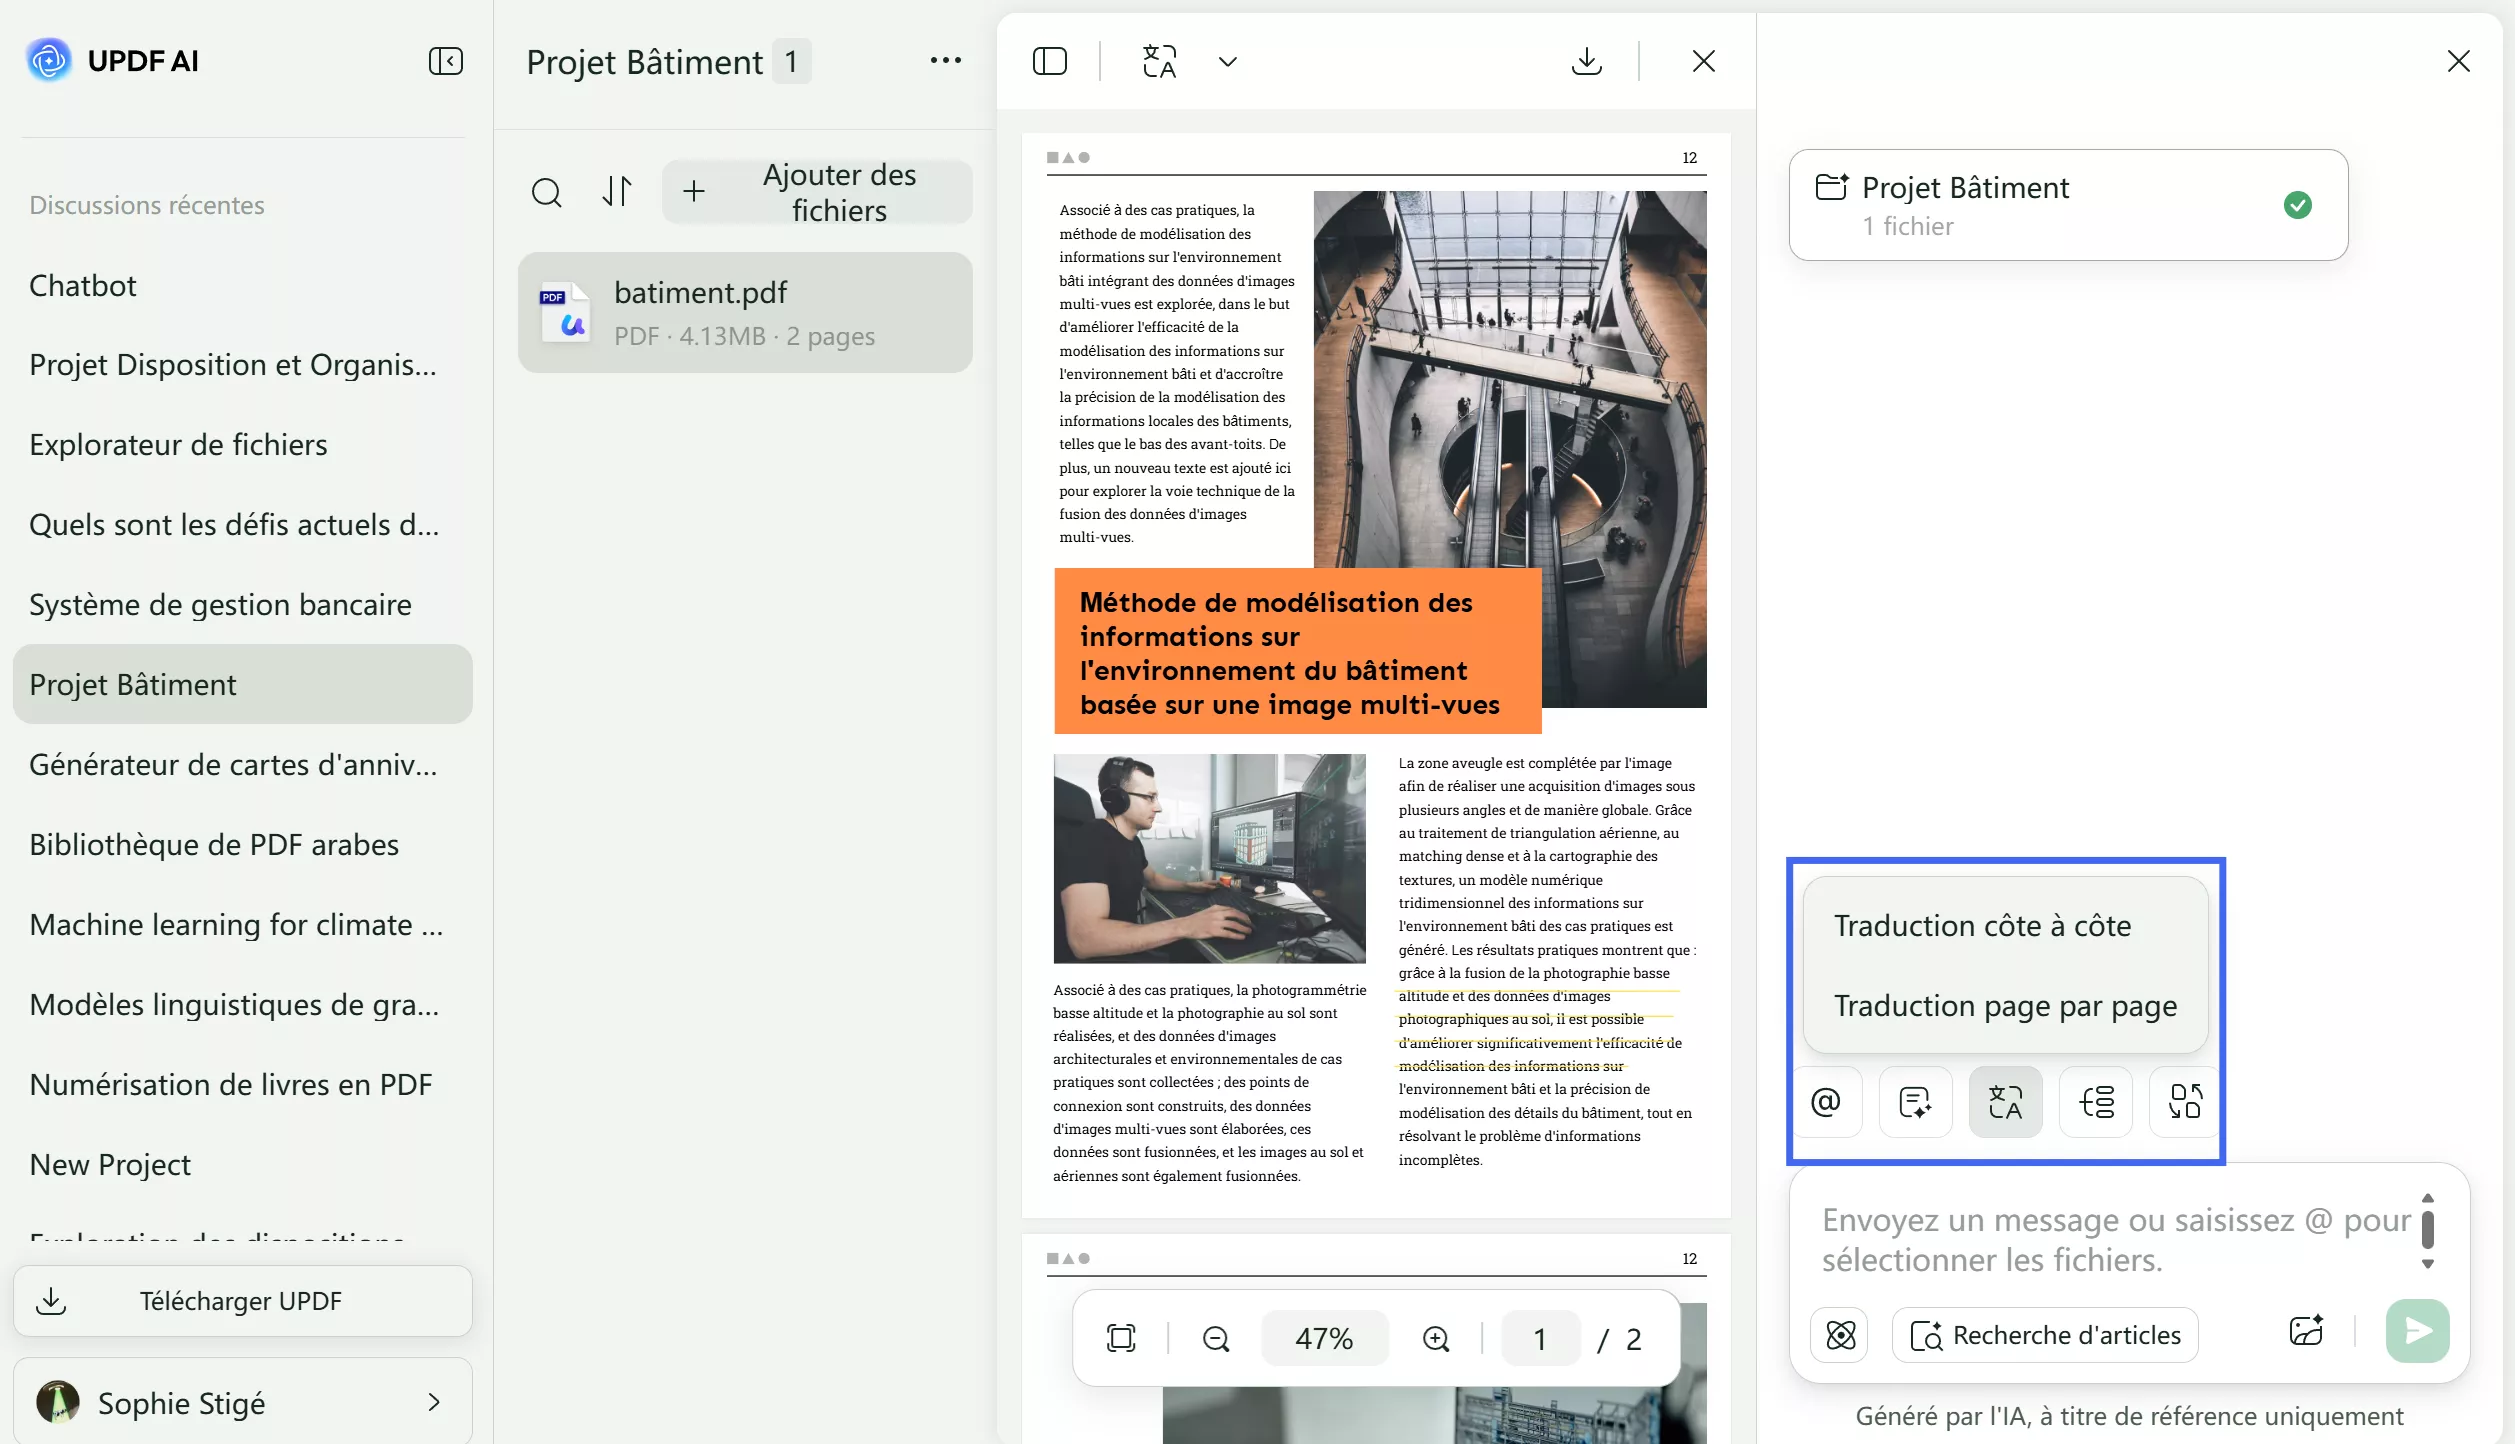This screenshot has height=1444, width=2515.
Task: Switch to the Explorateur de fichiers section
Action: click(177, 444)
